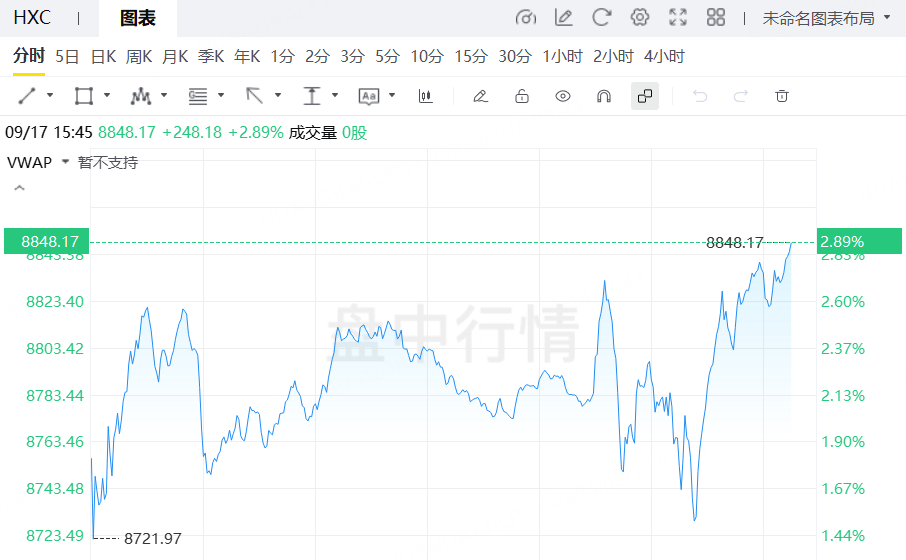Click the magnet snap icon
906x560 pixels.
coord(604,96)
